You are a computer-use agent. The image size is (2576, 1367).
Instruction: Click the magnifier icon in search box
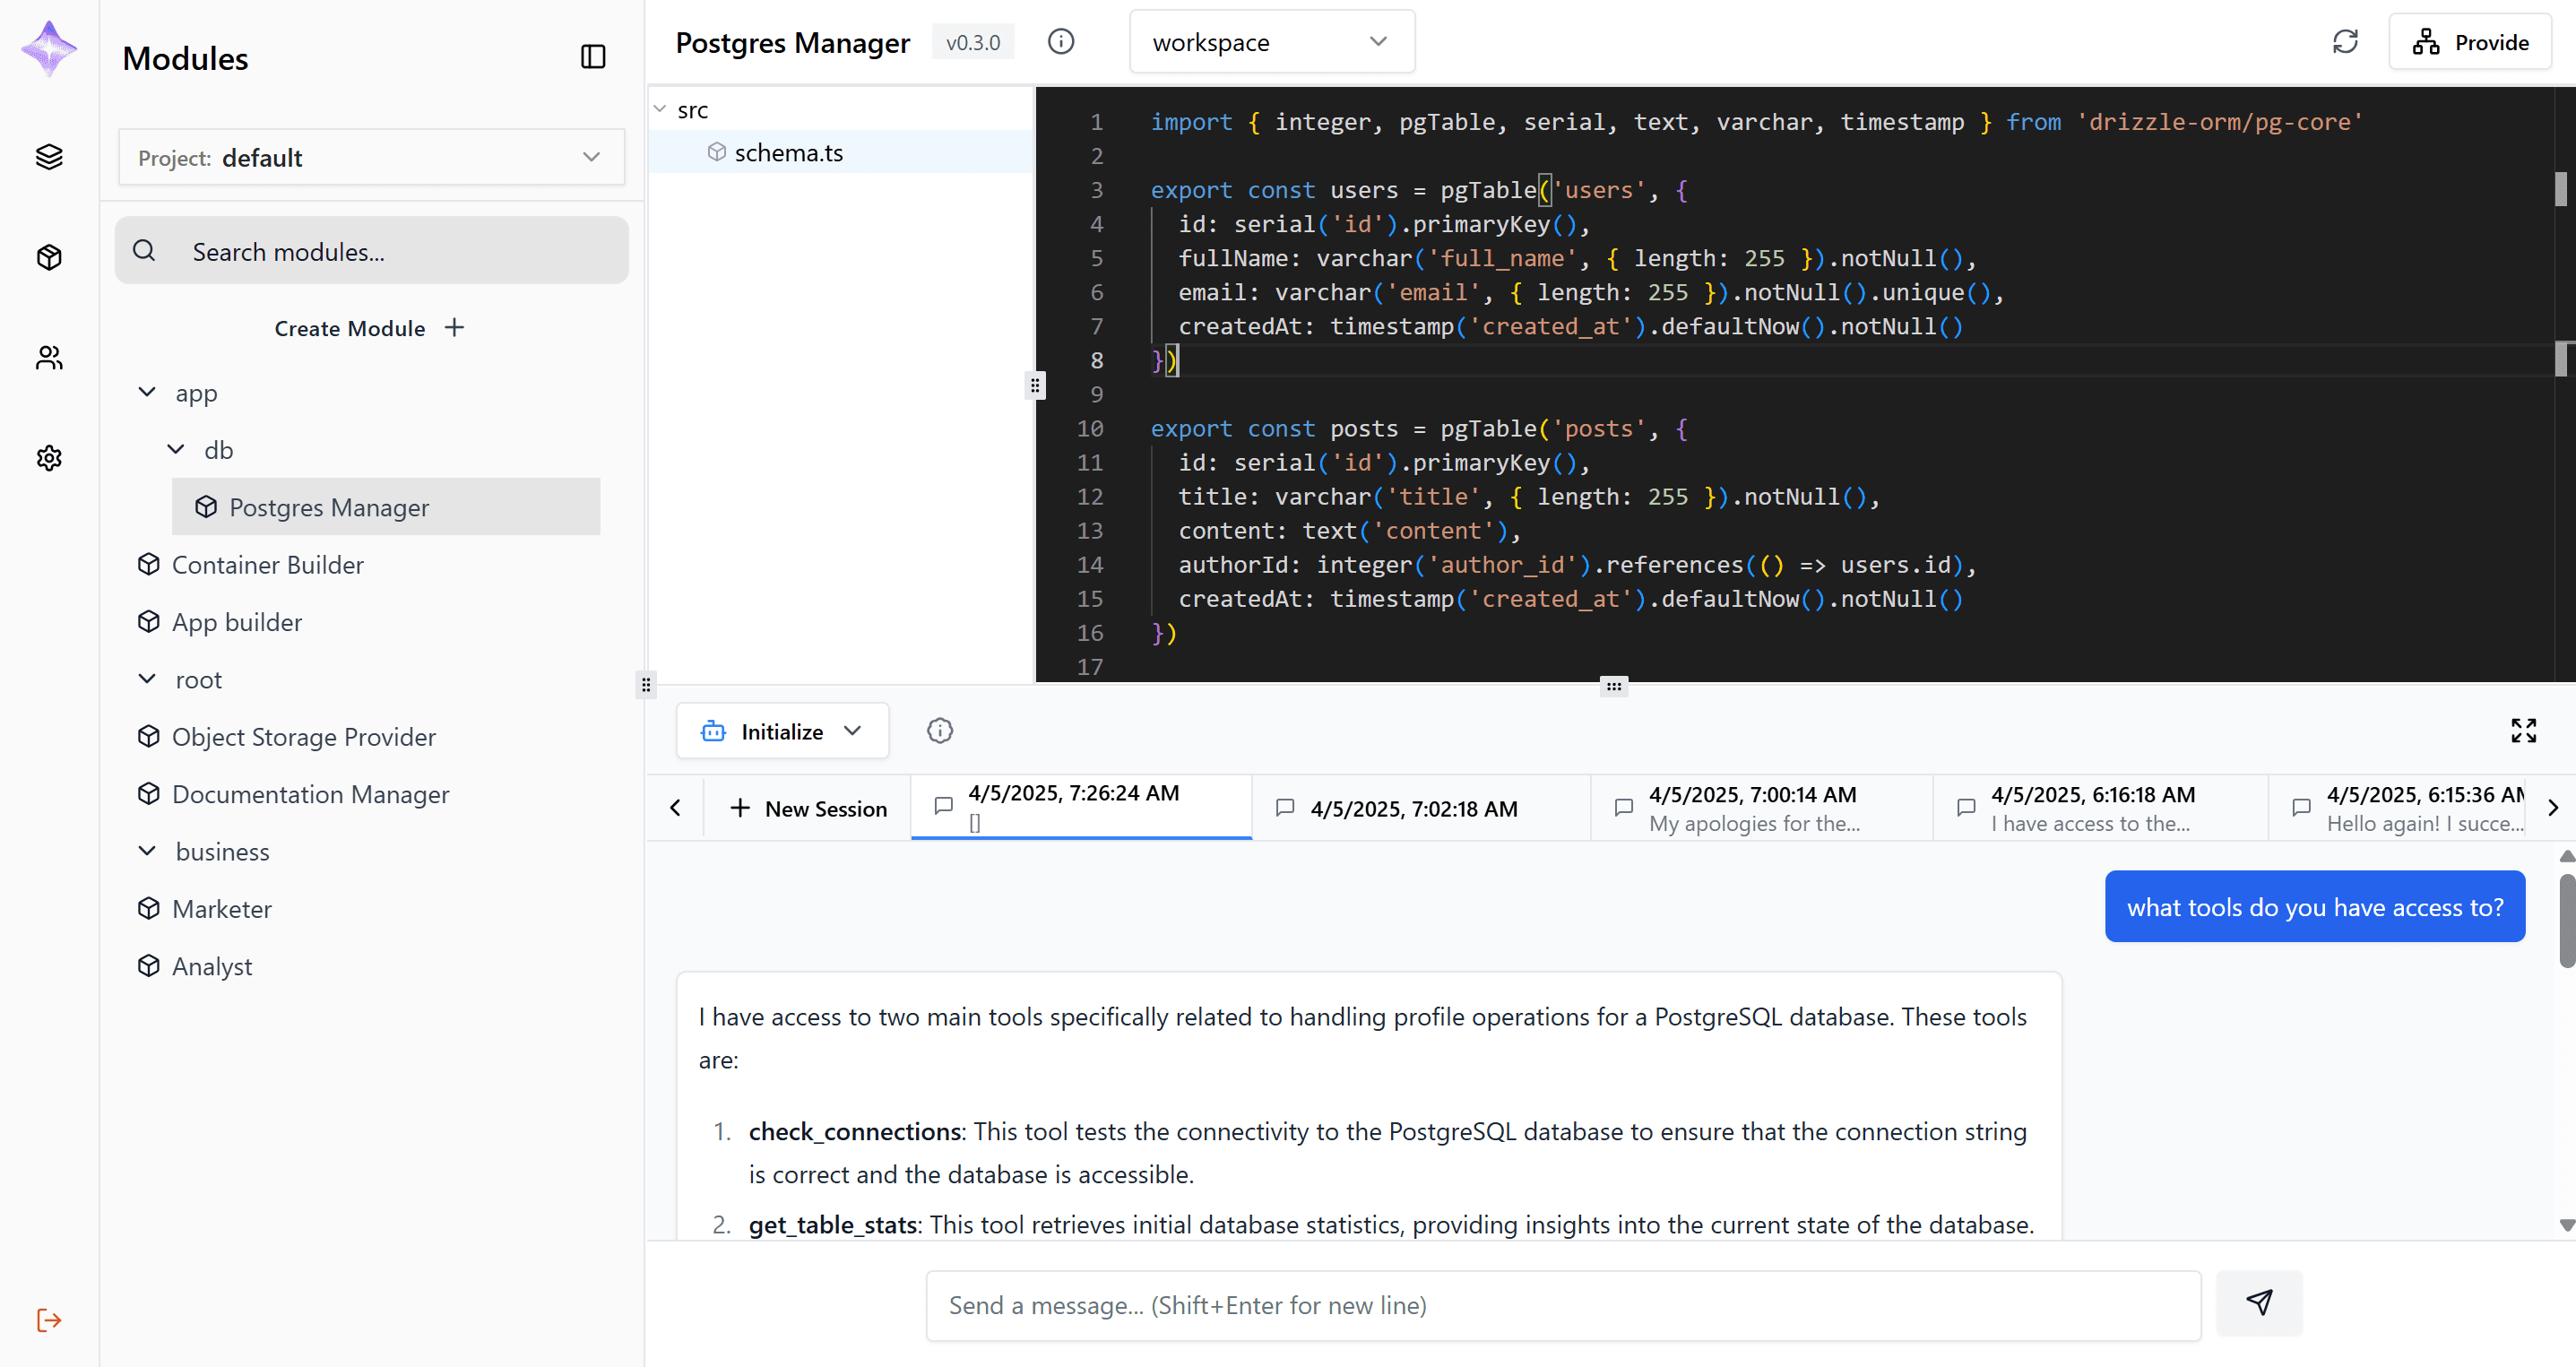pyautogui.click(x=144, y=250)
